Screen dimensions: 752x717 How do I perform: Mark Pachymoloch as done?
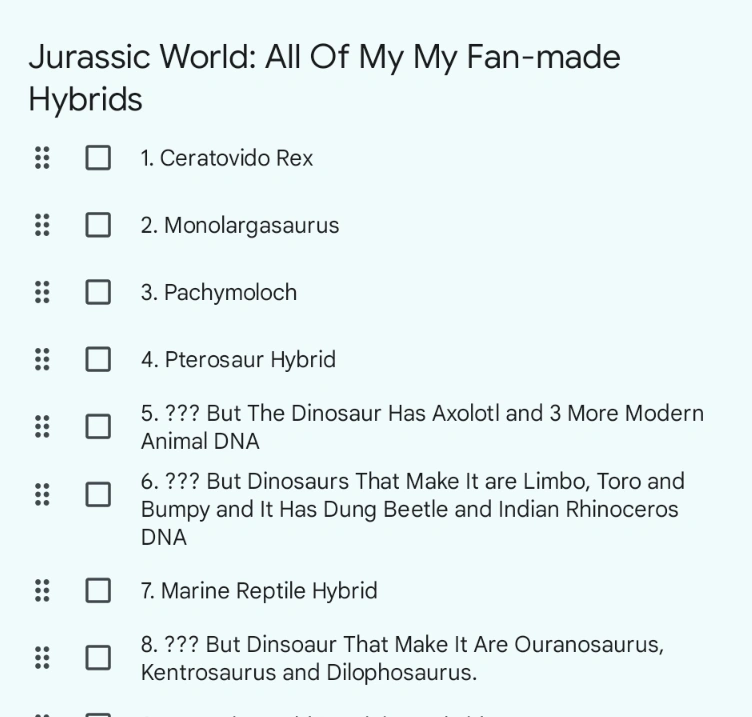(x=98, y=292)
